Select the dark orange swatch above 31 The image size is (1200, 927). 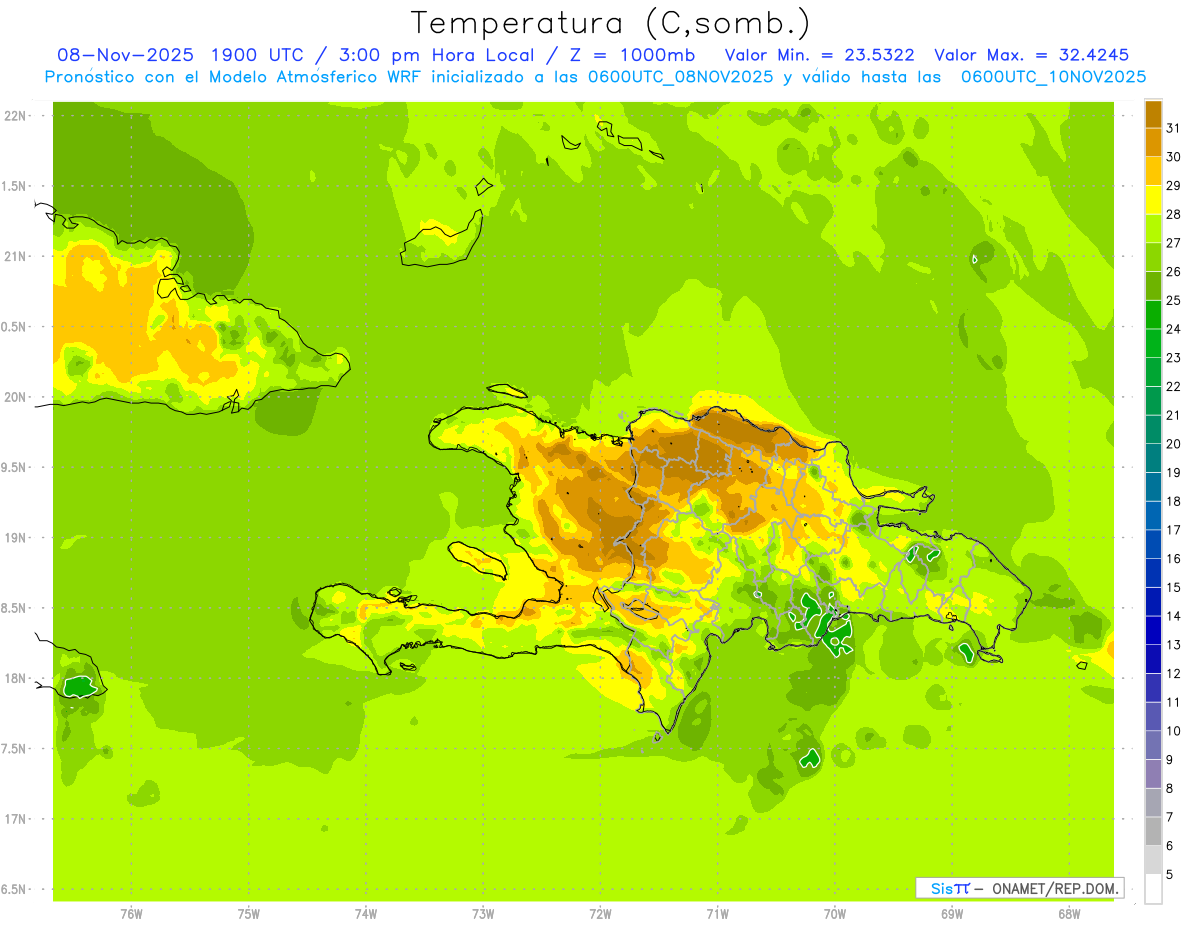click(x=1153, y=113)
